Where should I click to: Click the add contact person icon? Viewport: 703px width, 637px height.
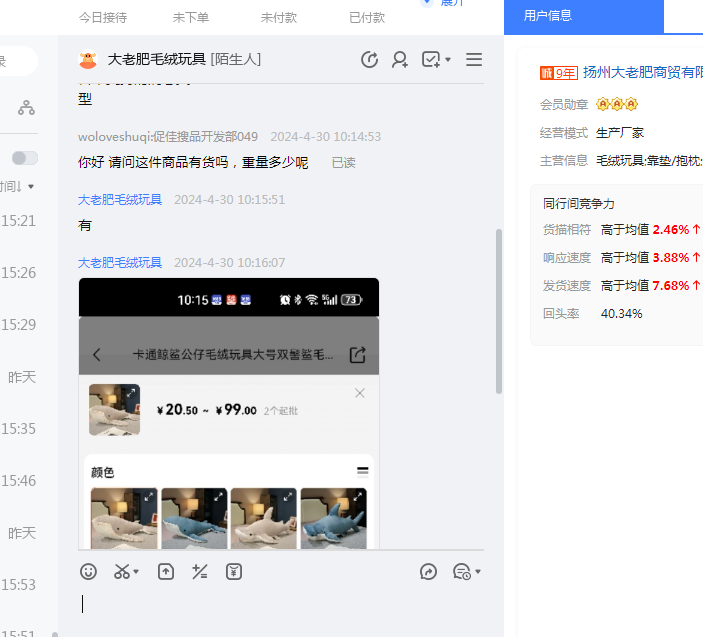click(x=400, y=60)
